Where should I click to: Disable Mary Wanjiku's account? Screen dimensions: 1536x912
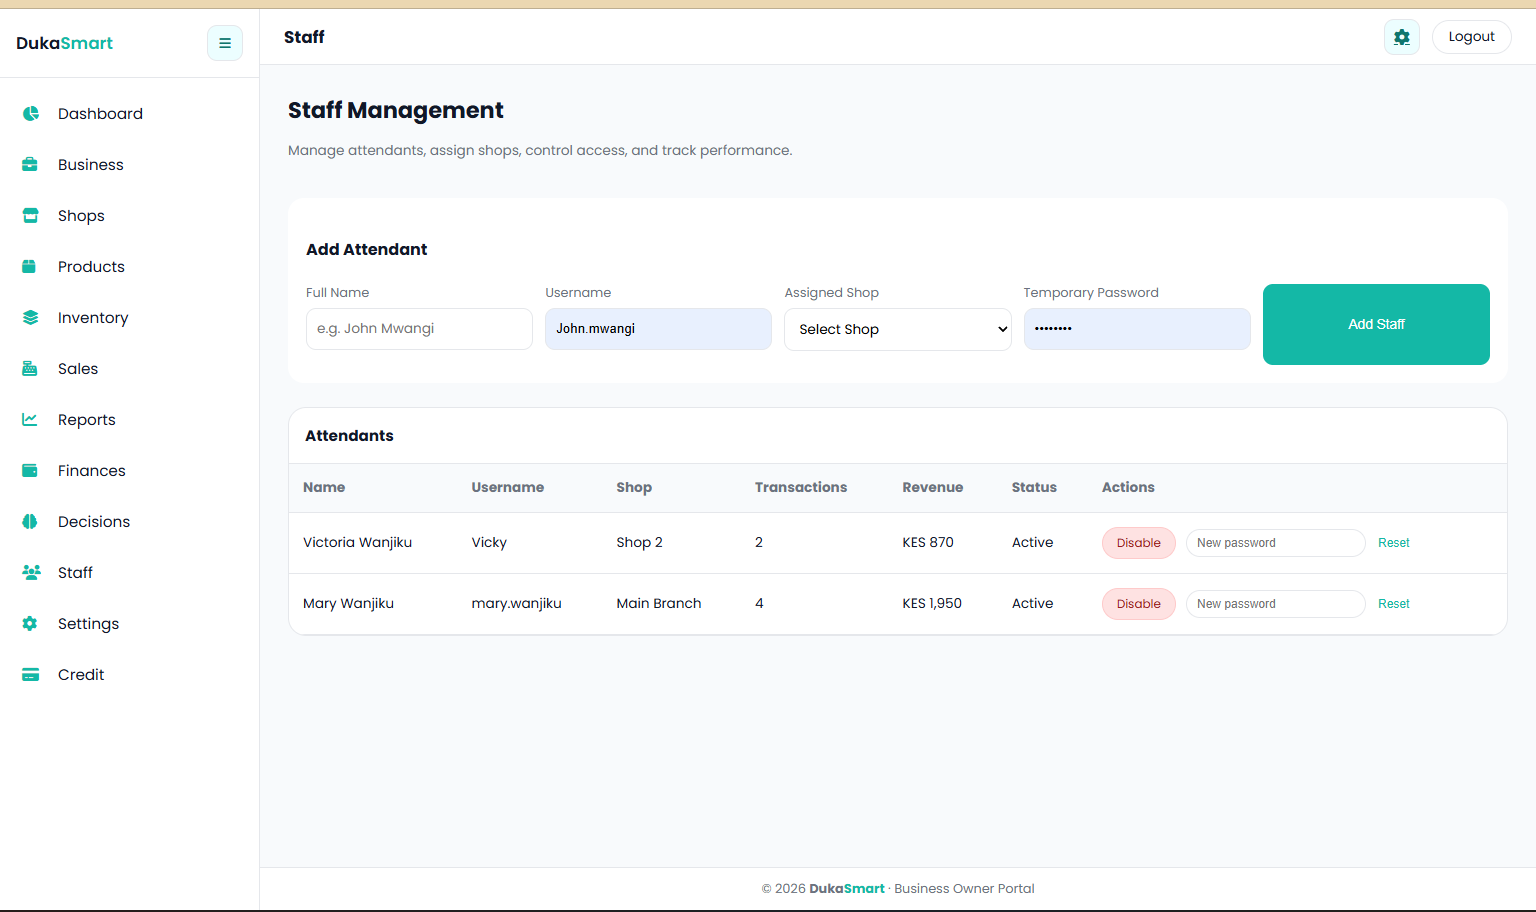pyautogui.click(x=1138, y=604)
